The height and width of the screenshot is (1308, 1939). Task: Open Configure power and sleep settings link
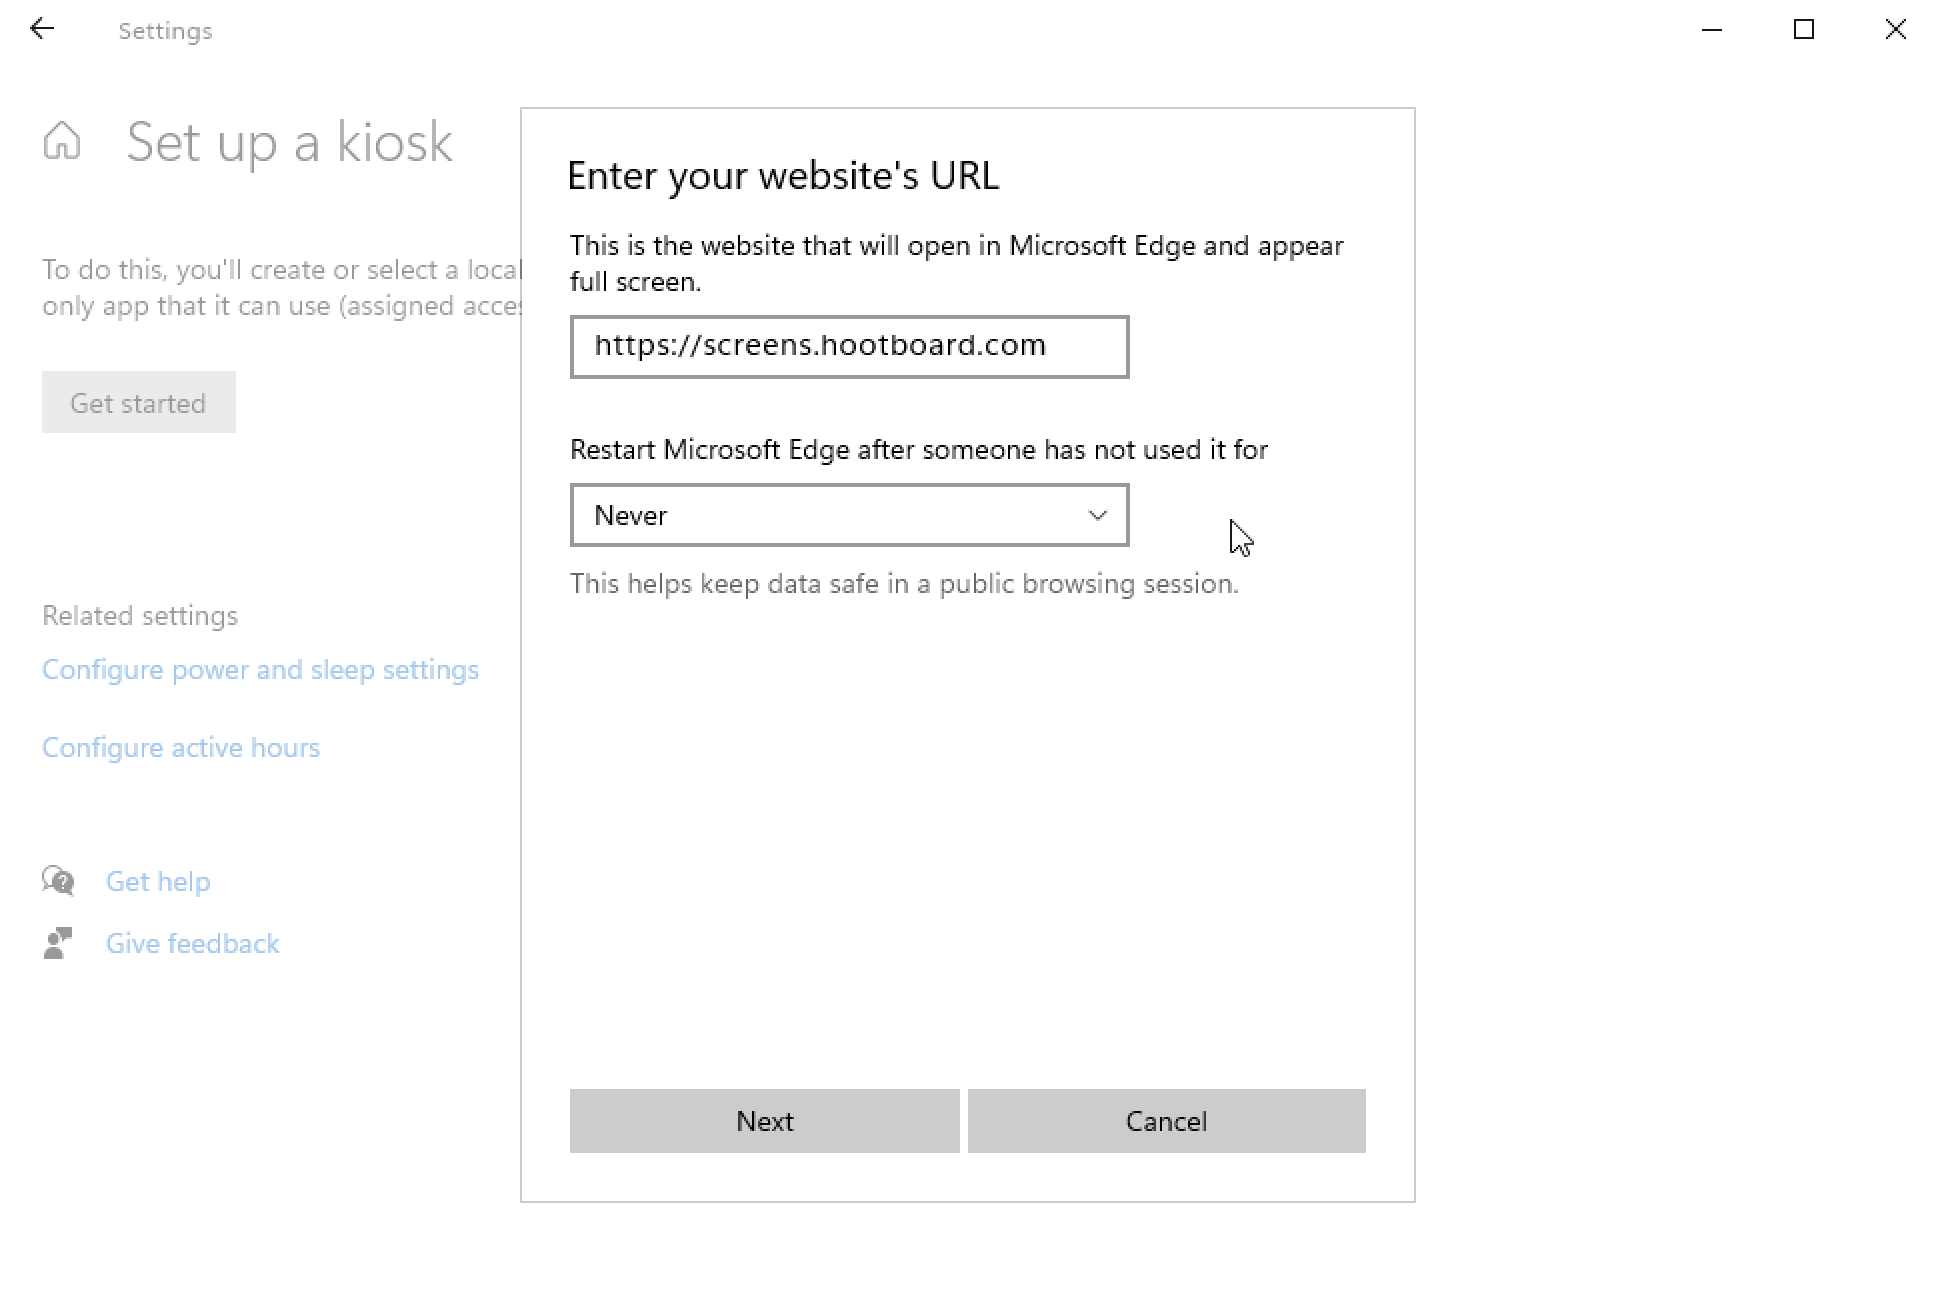[x=260, y=670]
